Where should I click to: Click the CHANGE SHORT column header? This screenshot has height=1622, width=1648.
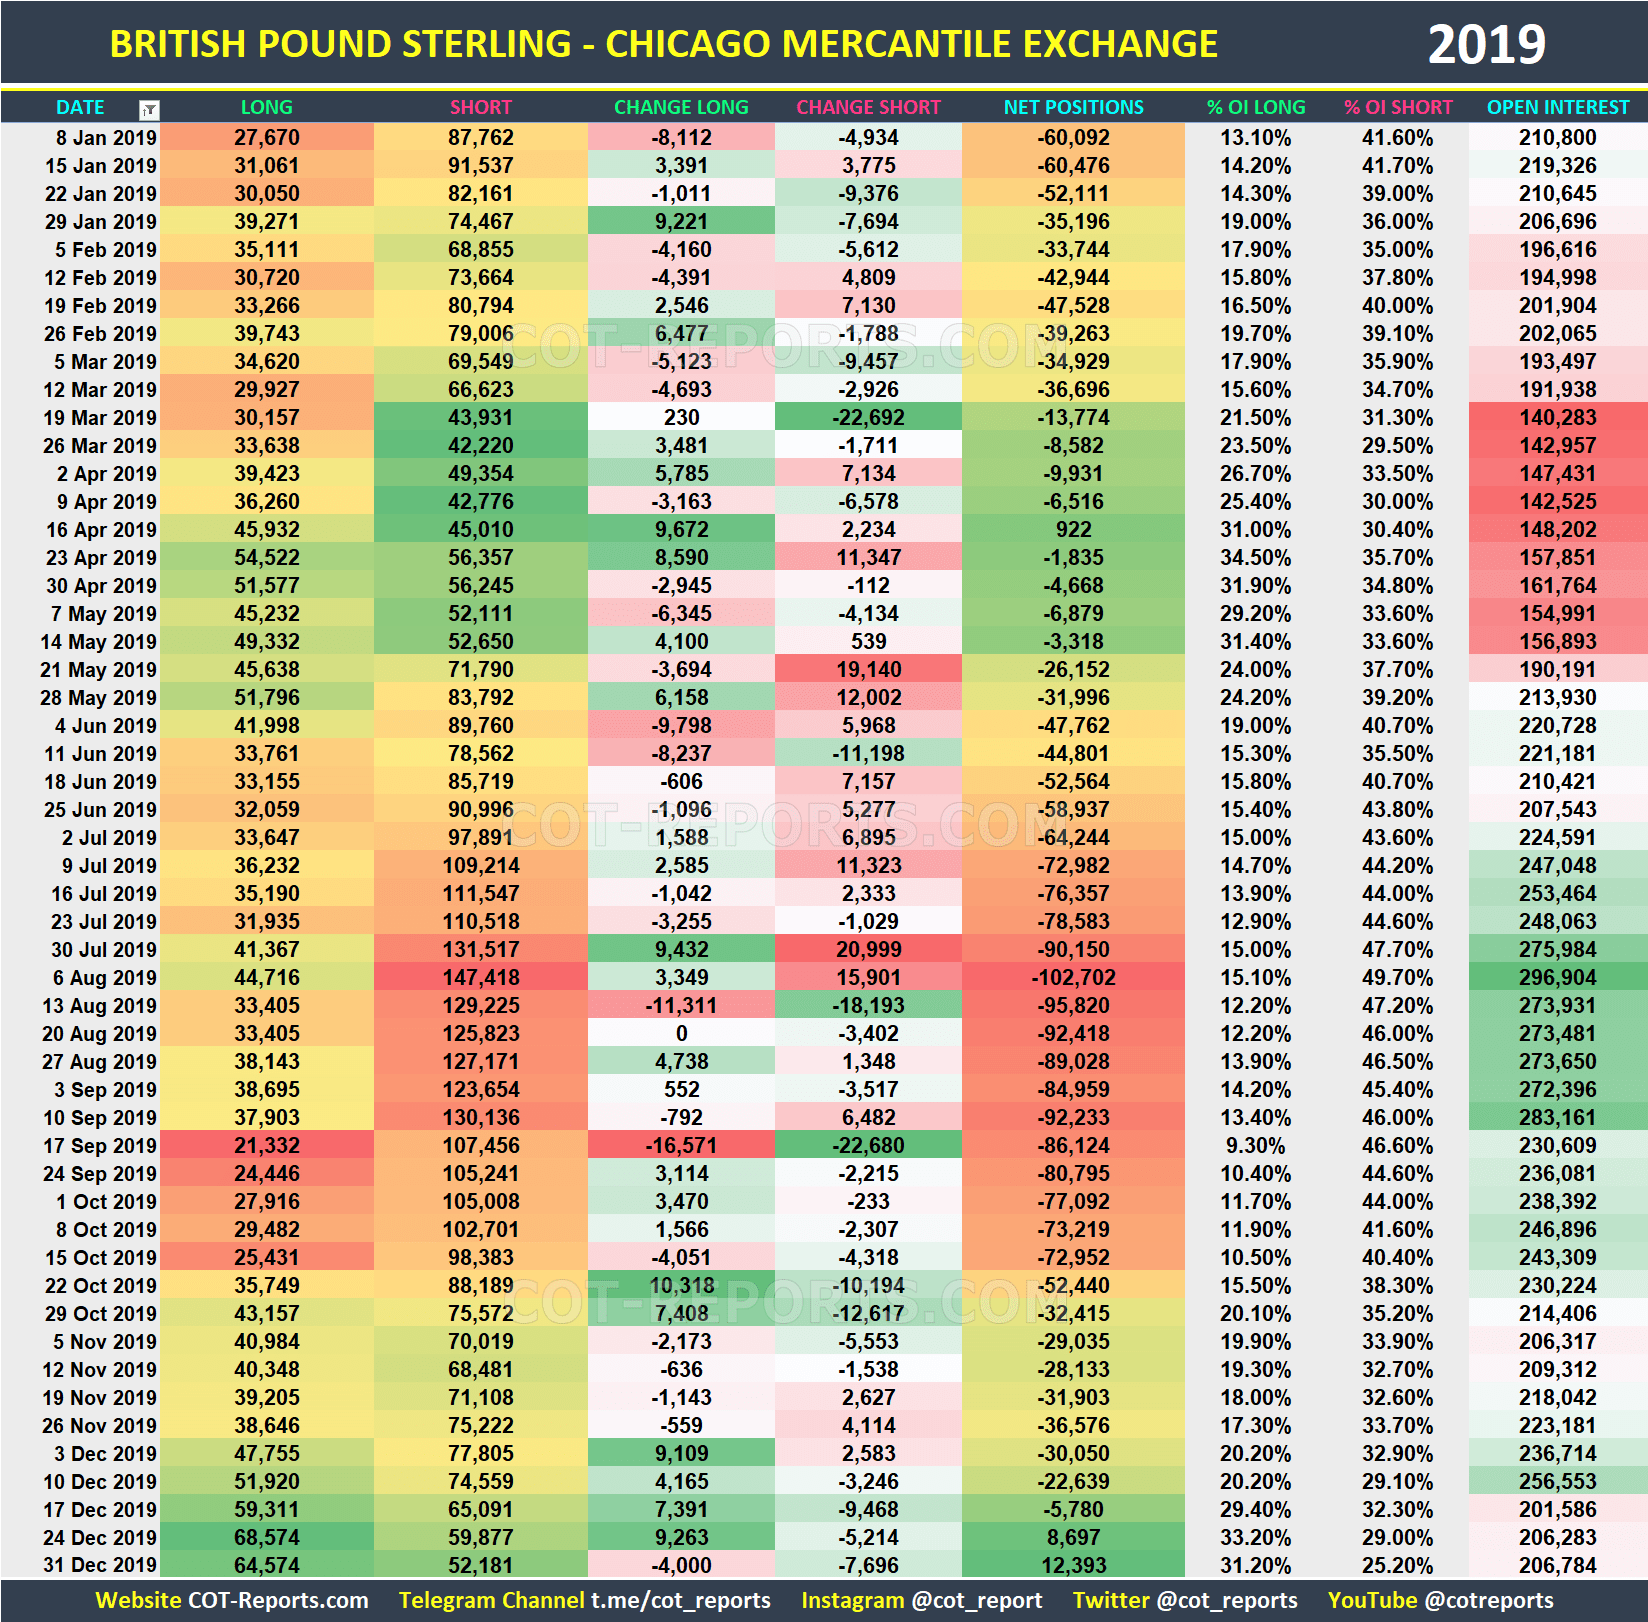(868, 108)
